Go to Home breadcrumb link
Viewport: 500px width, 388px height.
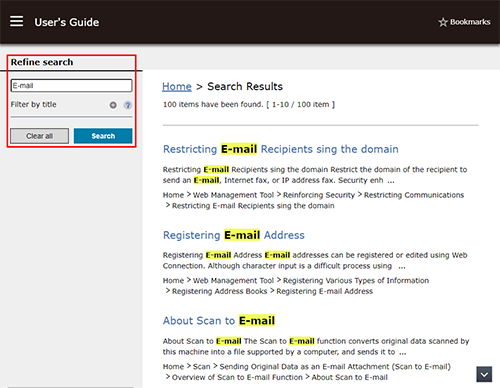[177, 87]
